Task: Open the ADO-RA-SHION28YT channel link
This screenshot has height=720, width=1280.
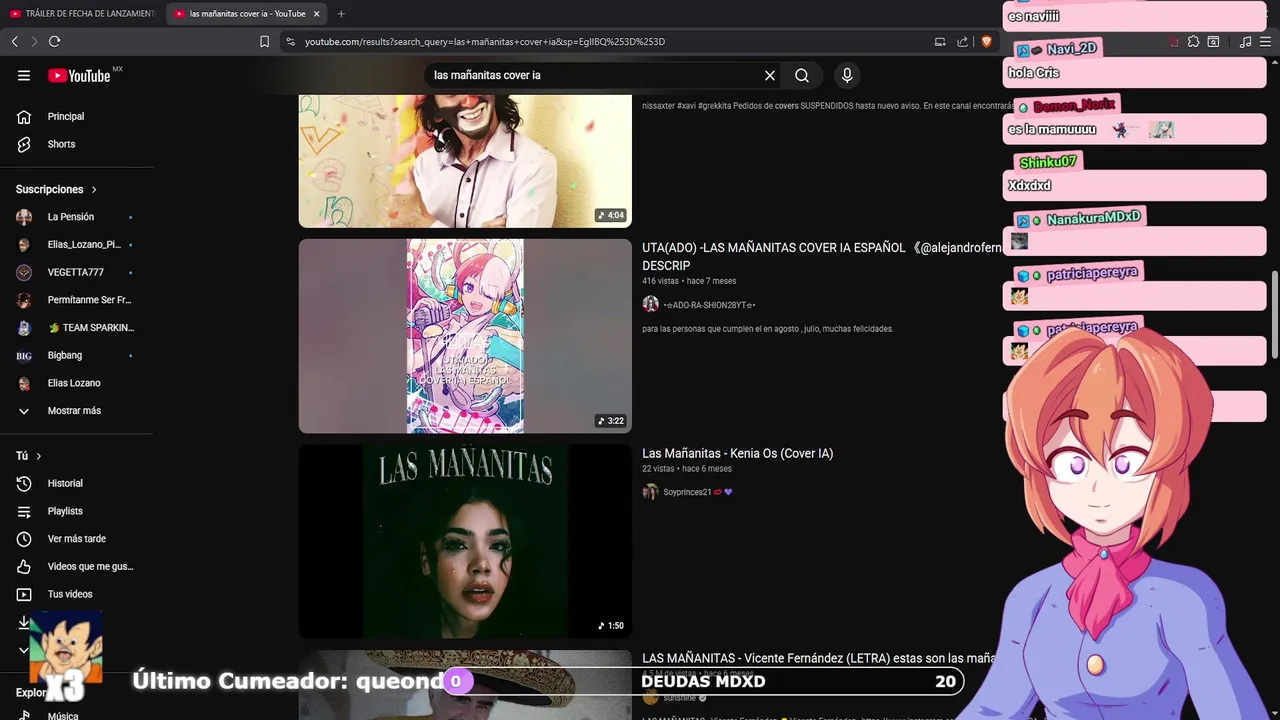Action: coord(709,305)
